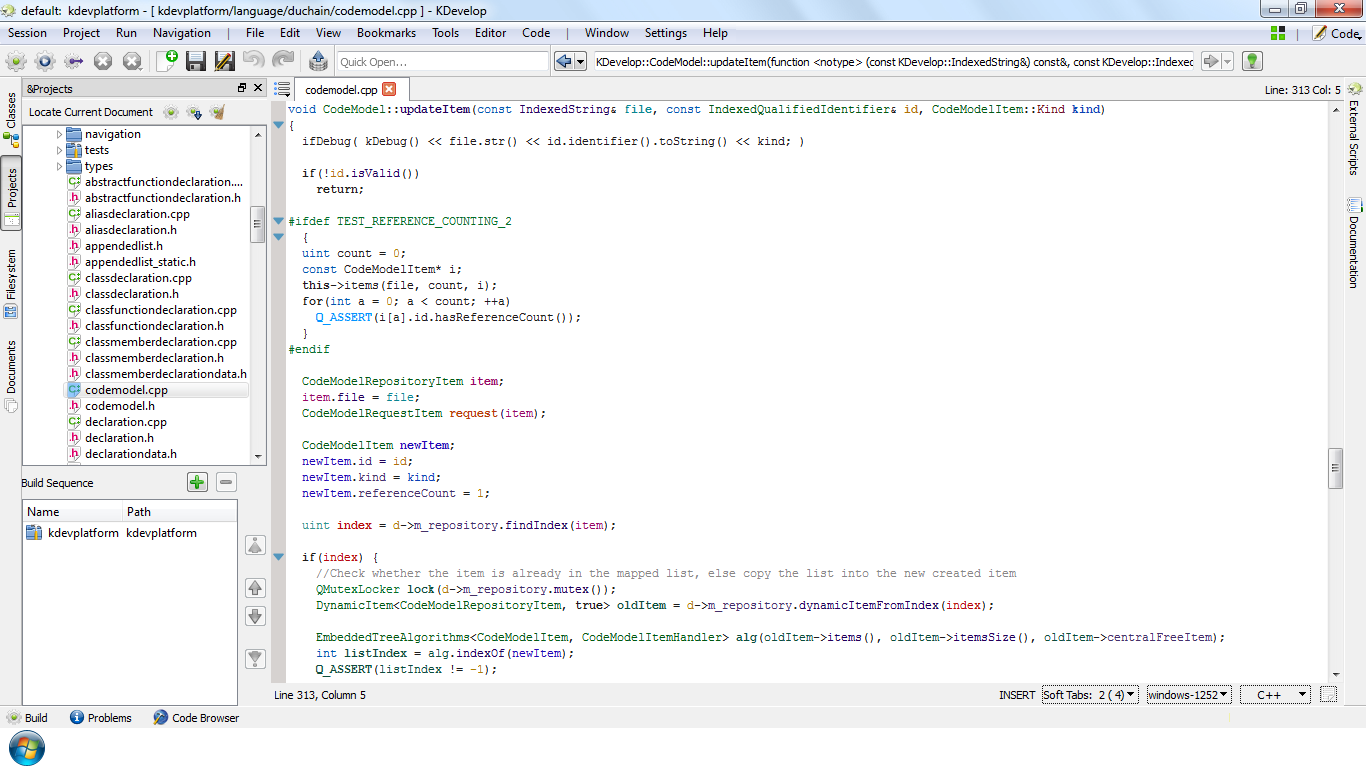Click the commit/upload arrow icon in toolbar
The height and width of the screenshot is (767, 1366).
(319, 61)
